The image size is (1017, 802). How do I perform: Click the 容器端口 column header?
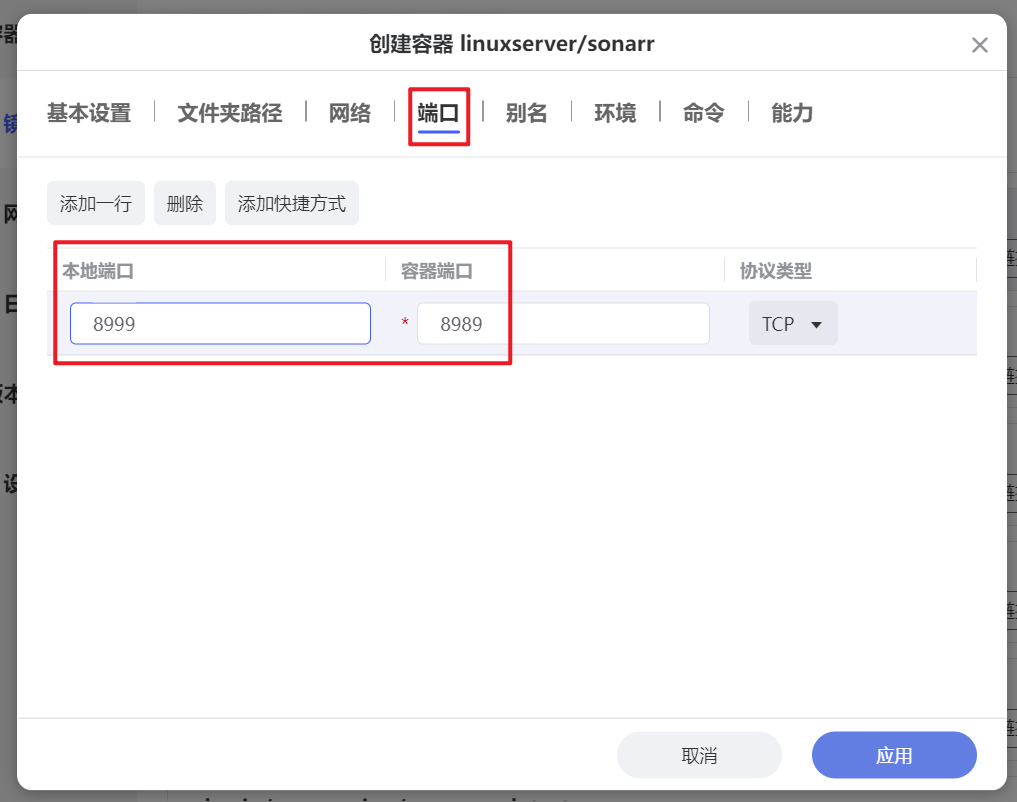[437, 270]
